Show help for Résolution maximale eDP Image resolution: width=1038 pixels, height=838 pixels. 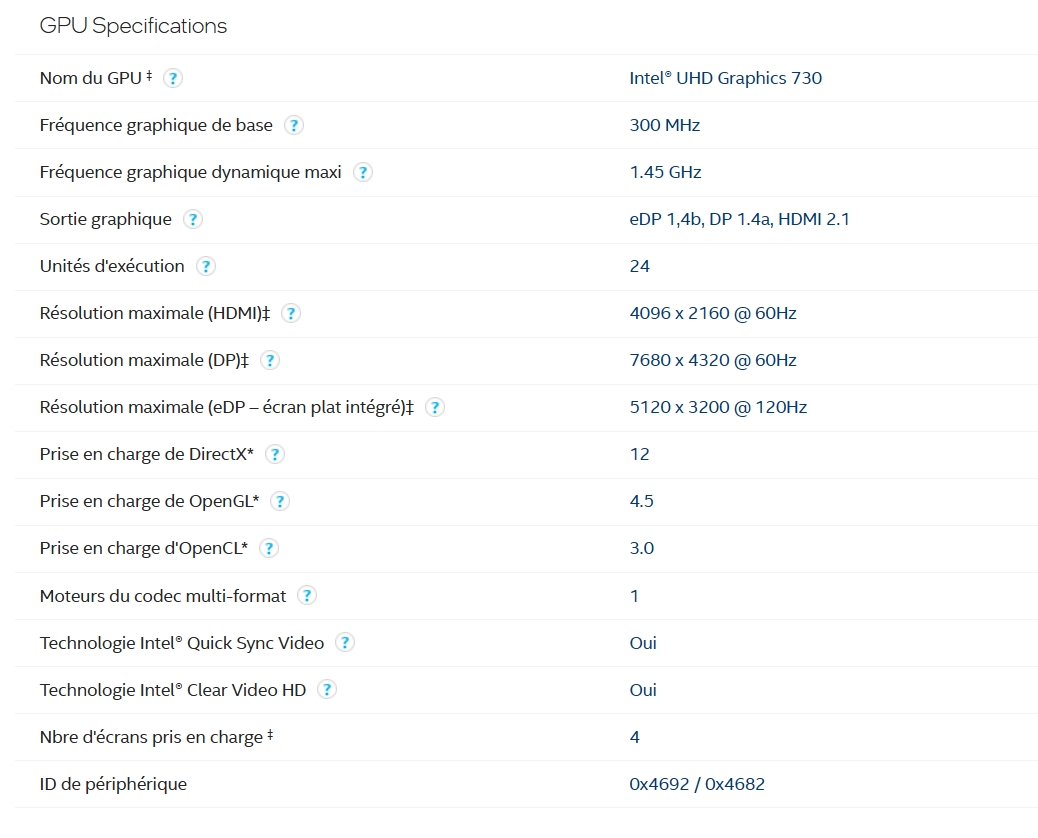(x=435, y=407)
